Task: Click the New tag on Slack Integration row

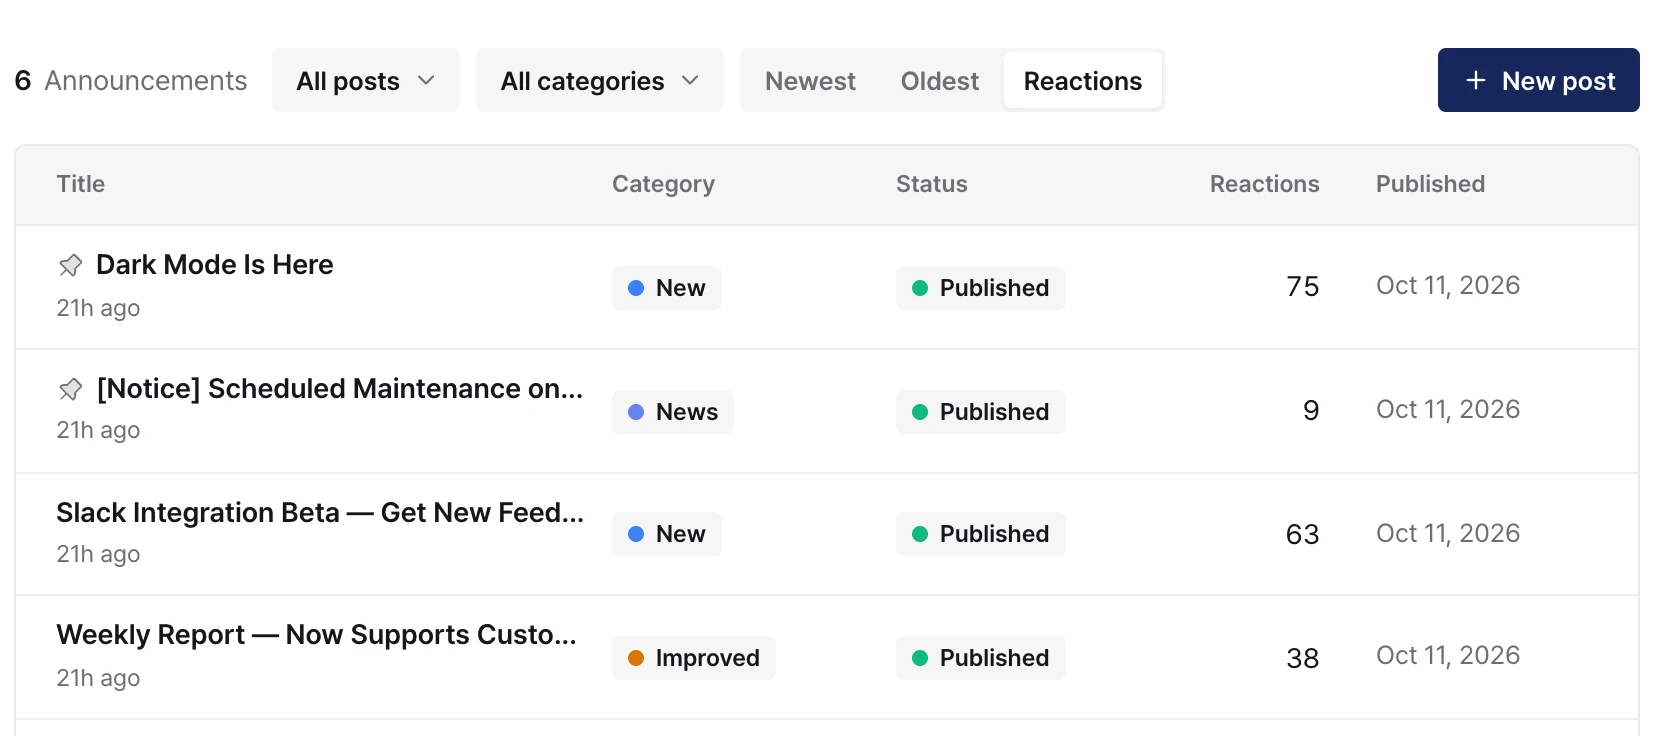Action: point(667,534)
